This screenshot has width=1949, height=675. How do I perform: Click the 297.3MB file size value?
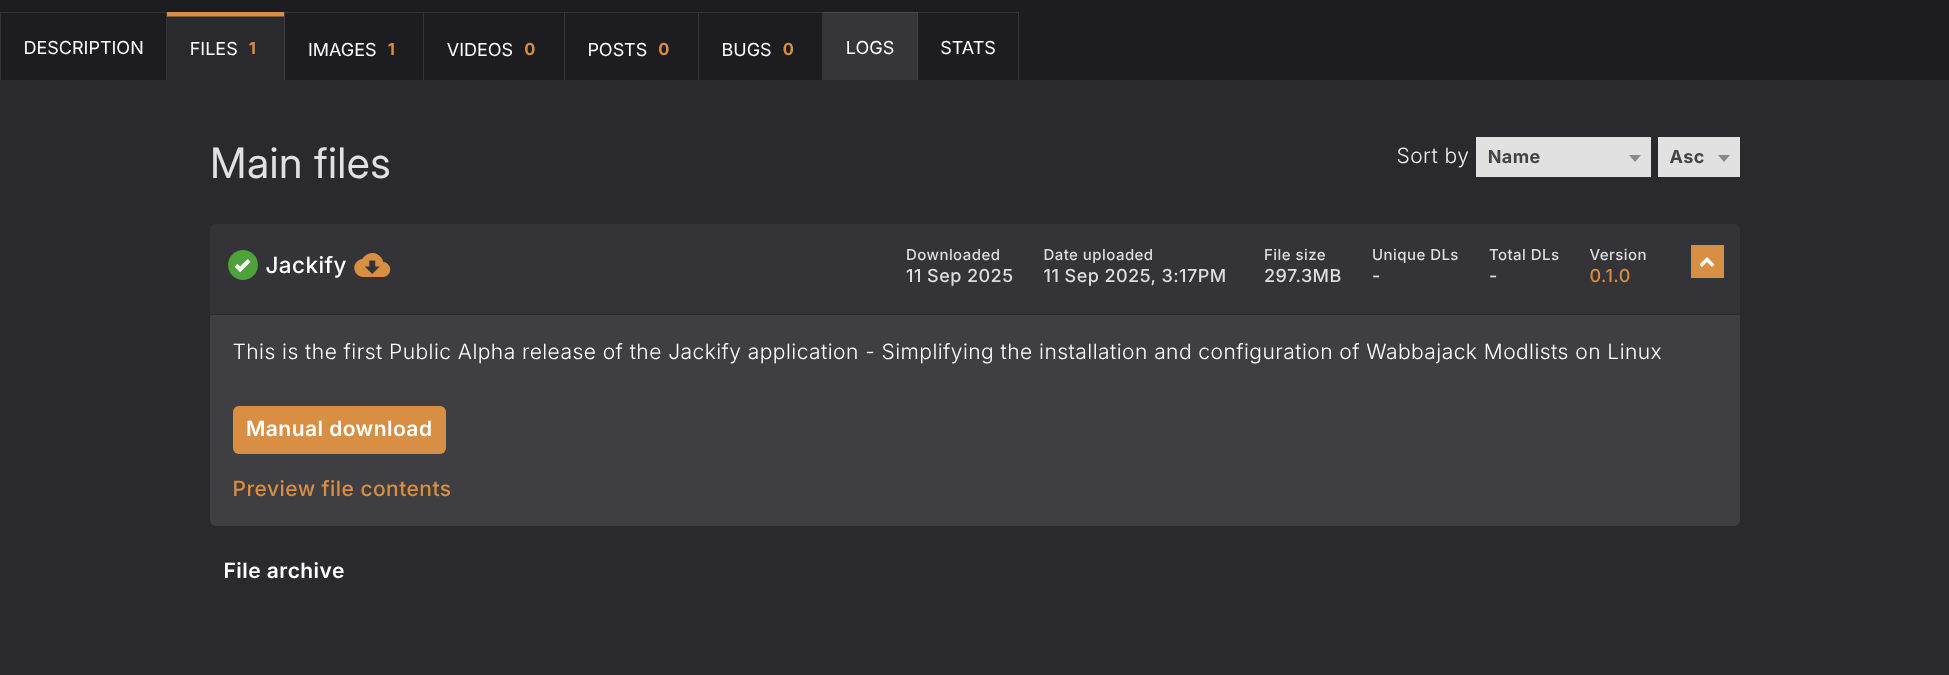click(x=1302, y=276)
